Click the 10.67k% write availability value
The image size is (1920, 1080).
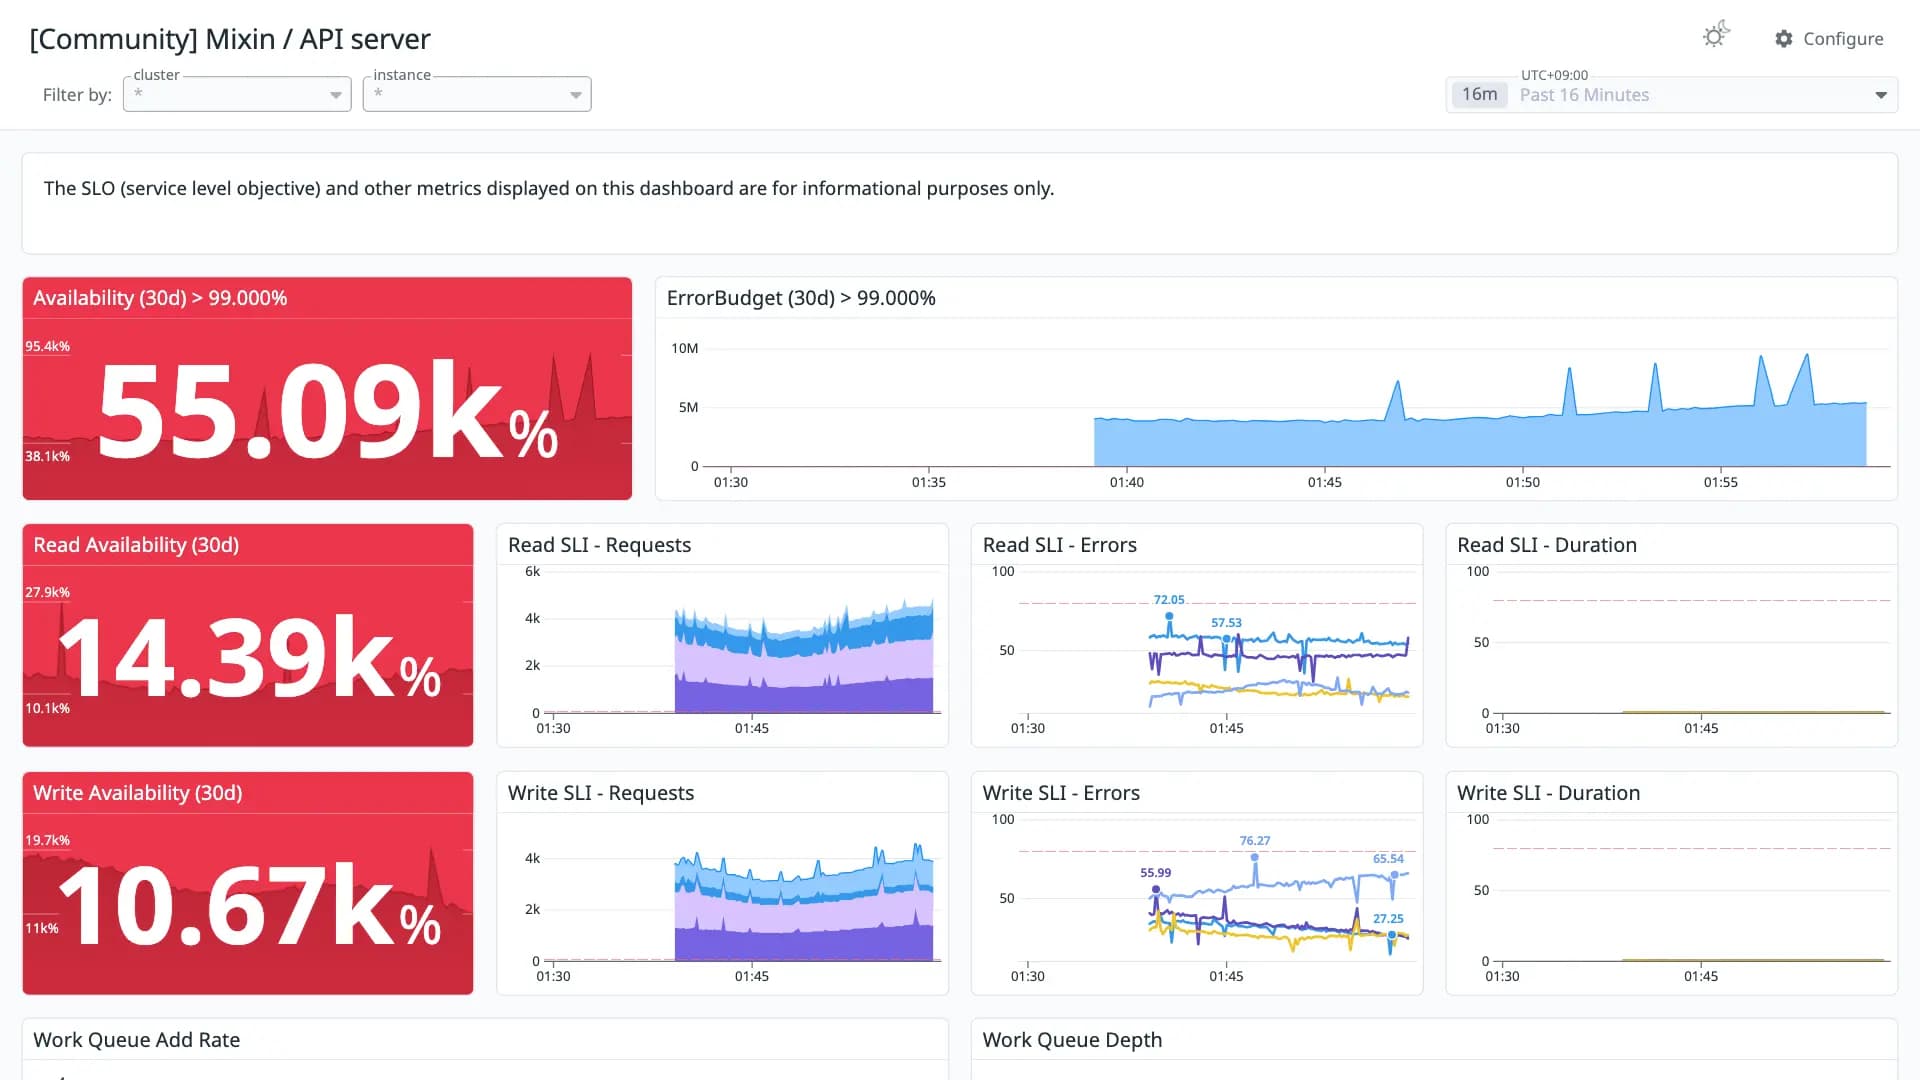250,906
